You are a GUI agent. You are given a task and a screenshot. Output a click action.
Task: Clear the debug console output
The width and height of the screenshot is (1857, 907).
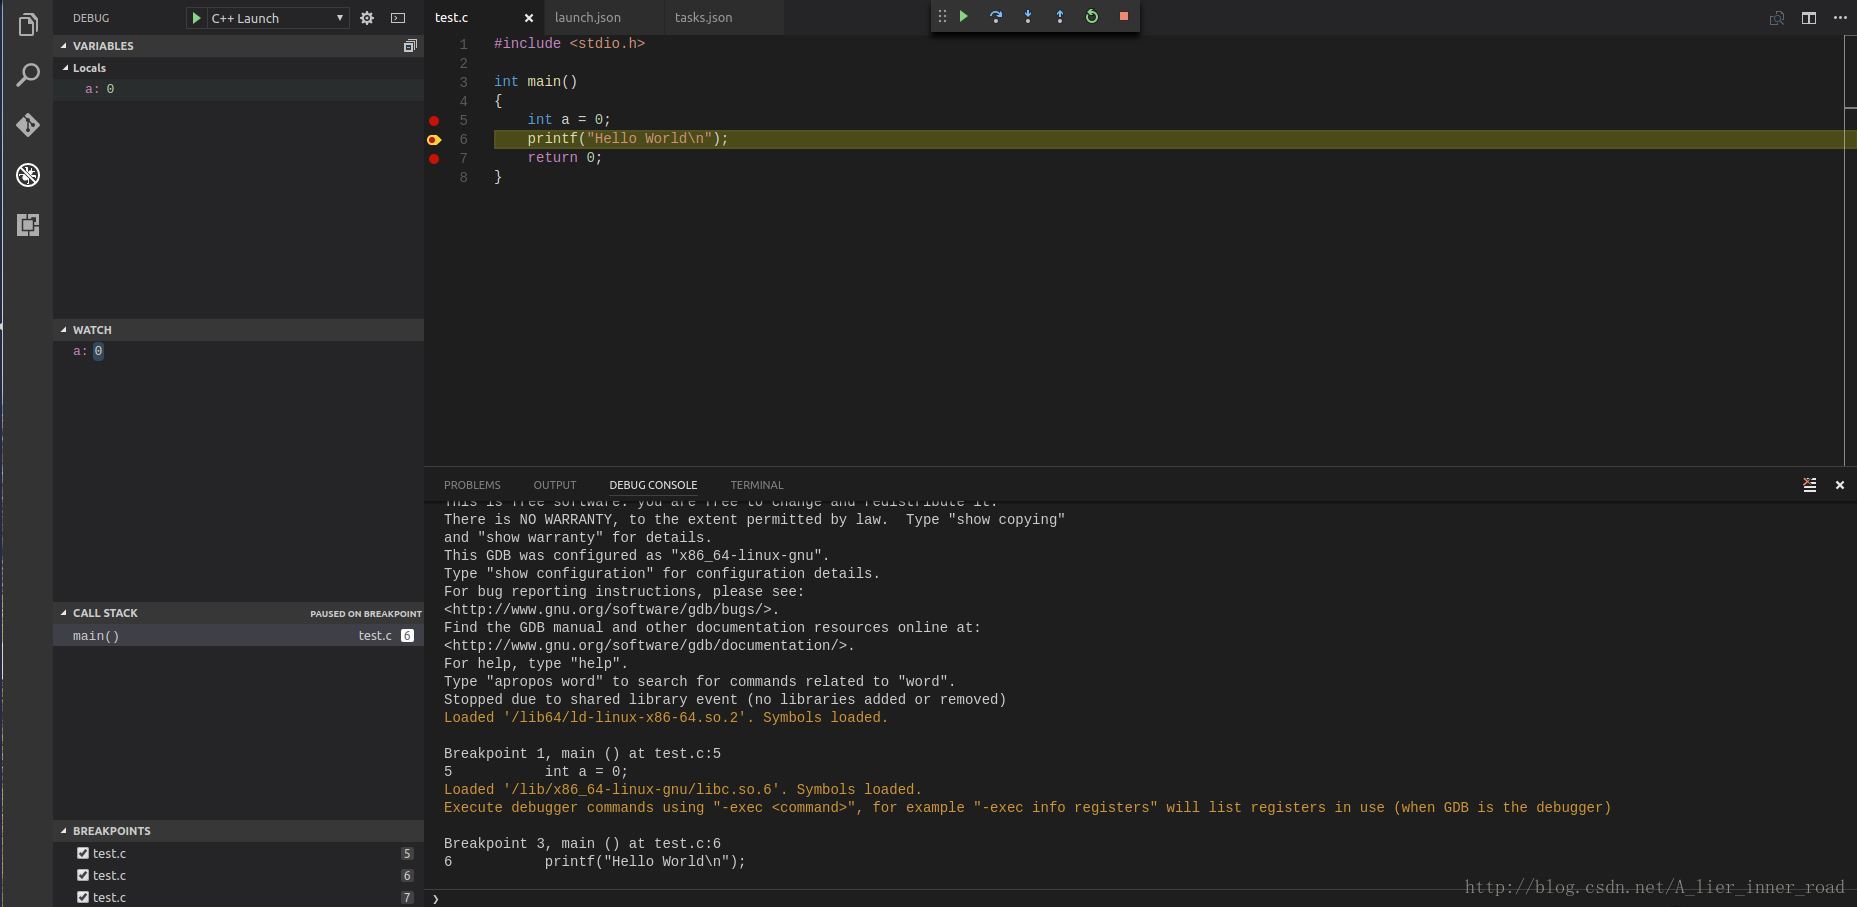[x=1809, y=485]
